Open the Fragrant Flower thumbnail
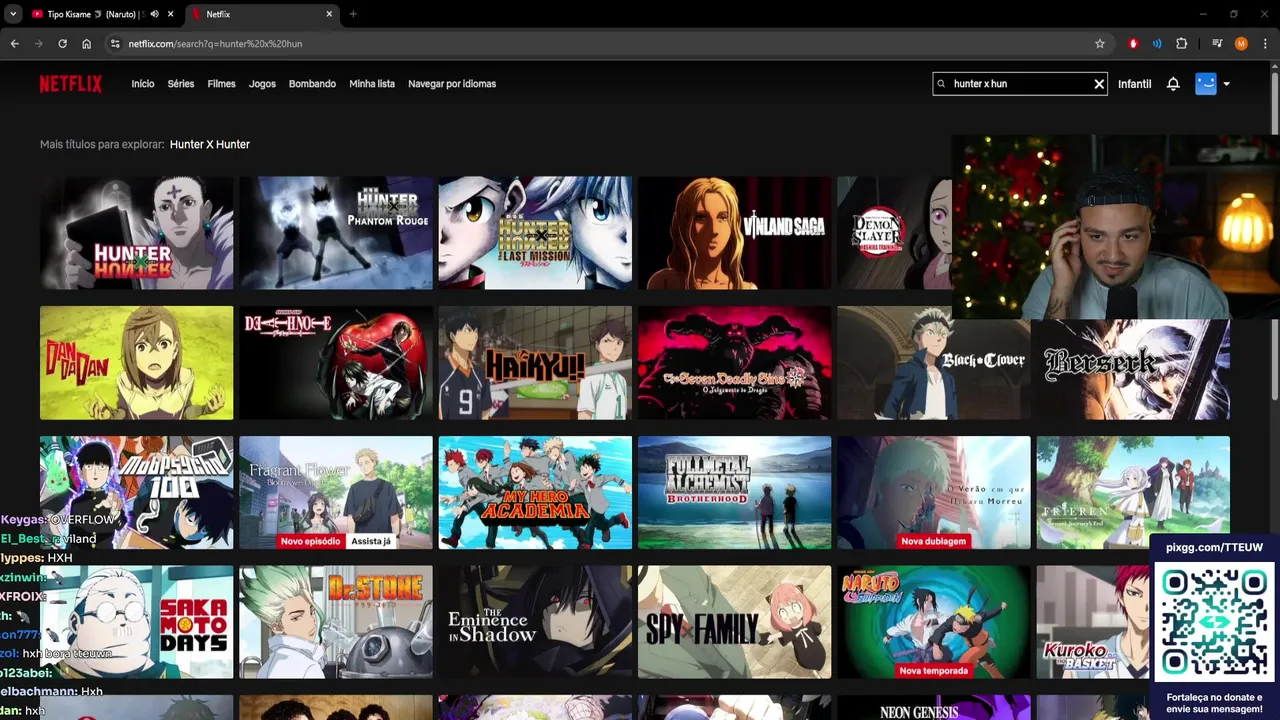 [336, 492]
